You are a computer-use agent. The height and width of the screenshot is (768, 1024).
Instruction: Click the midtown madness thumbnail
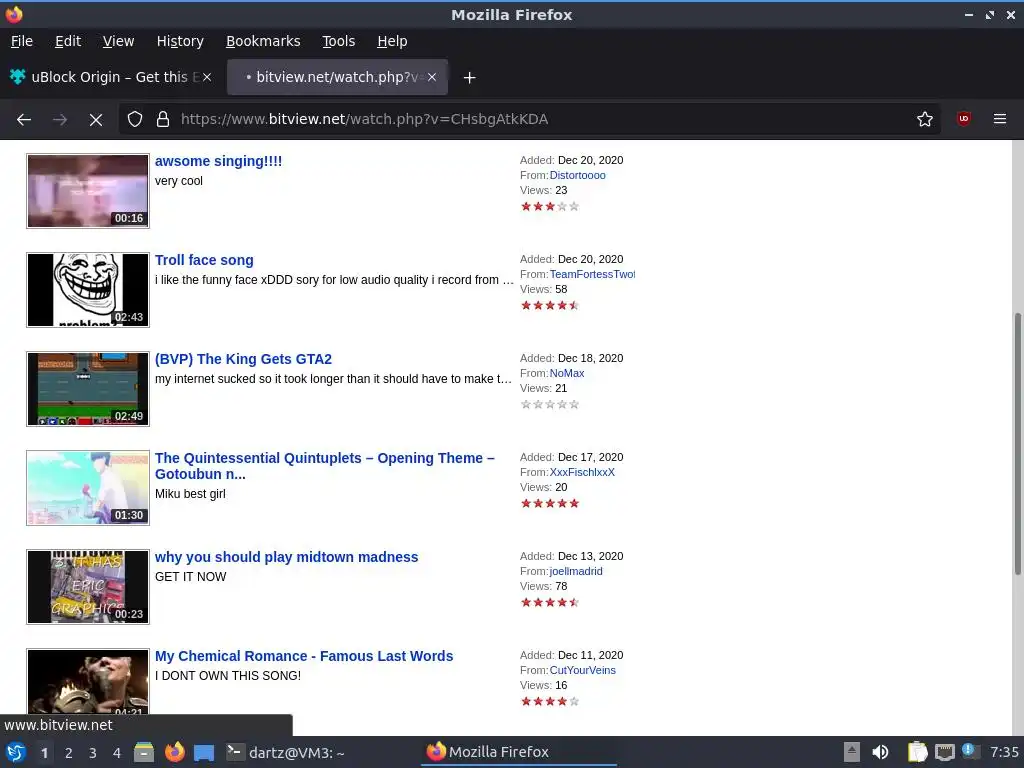pos(88,587)
